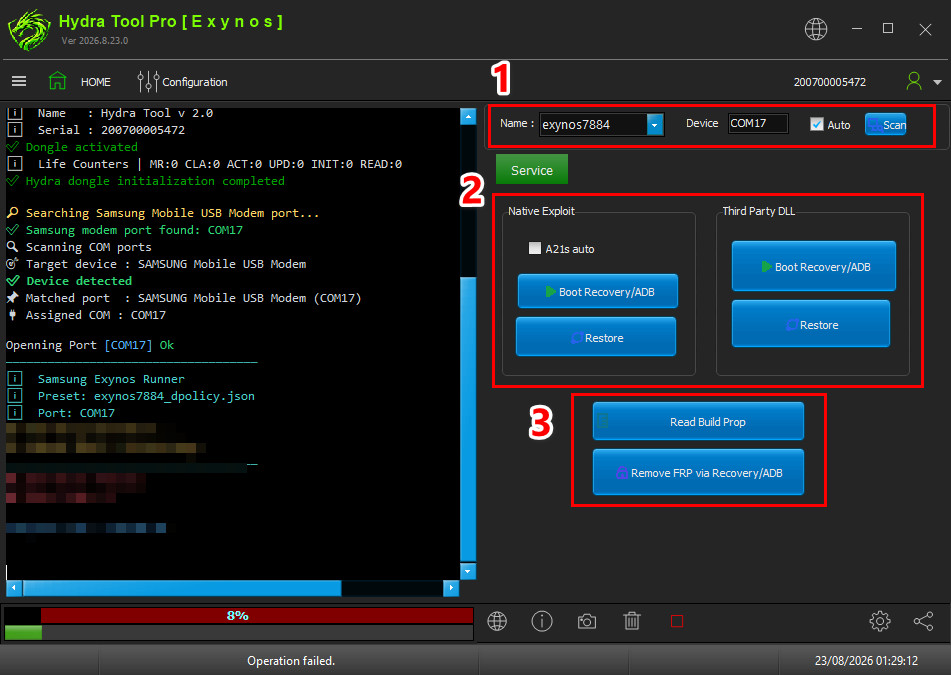The image size is (951, 675).
Task: Click the green HOME house icon
Action: (57, 81)
